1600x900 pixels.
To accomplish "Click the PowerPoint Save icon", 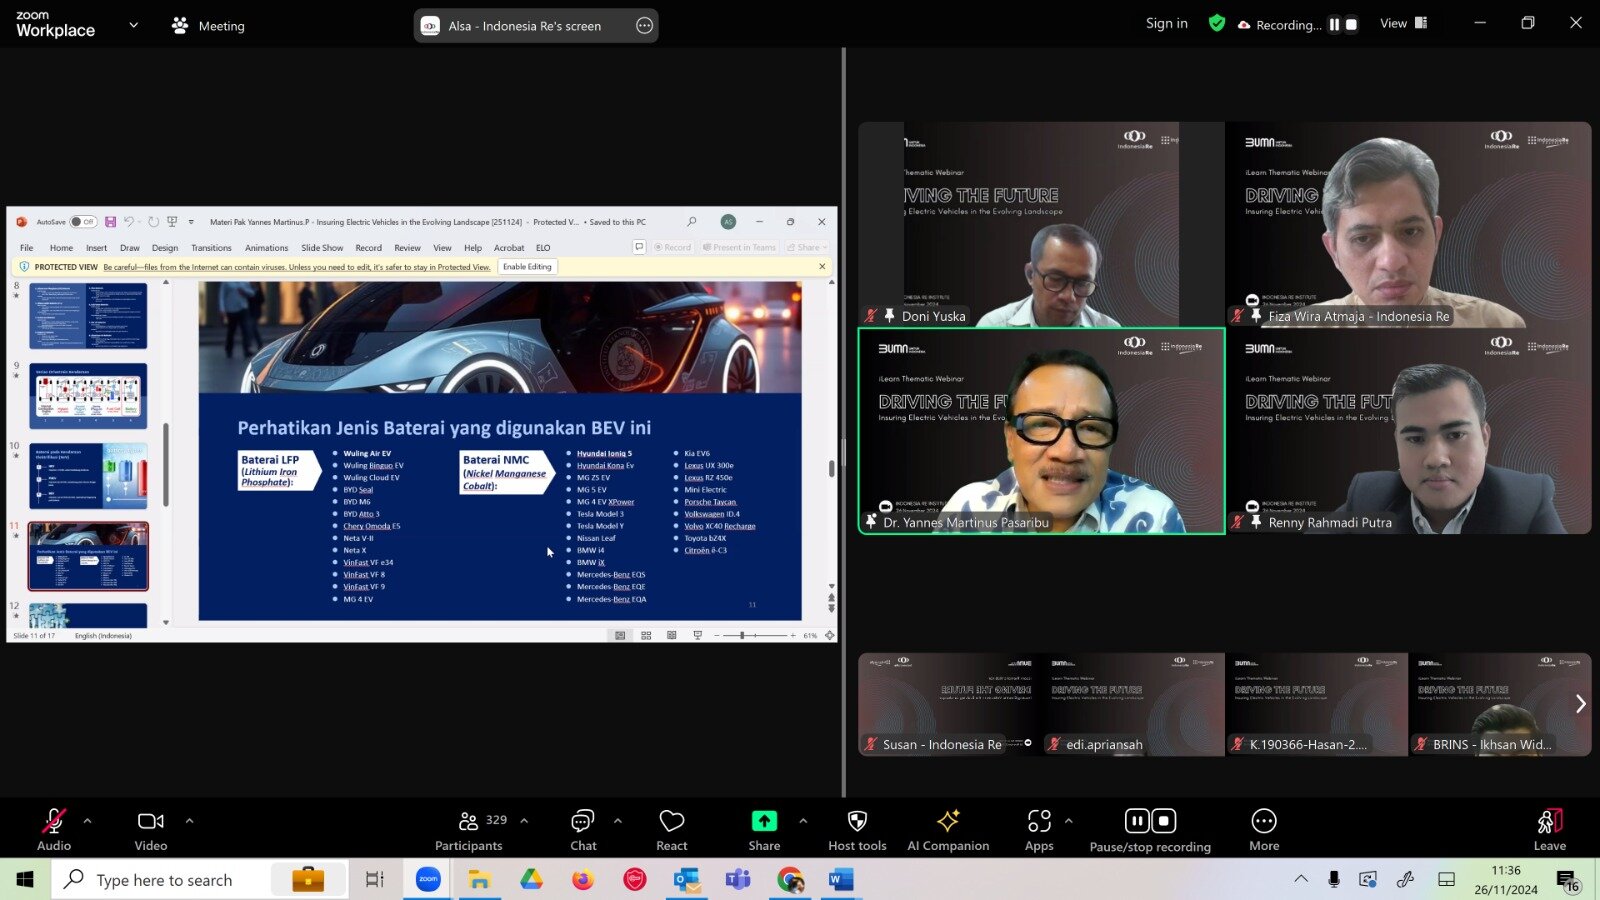I will point(110,222).
